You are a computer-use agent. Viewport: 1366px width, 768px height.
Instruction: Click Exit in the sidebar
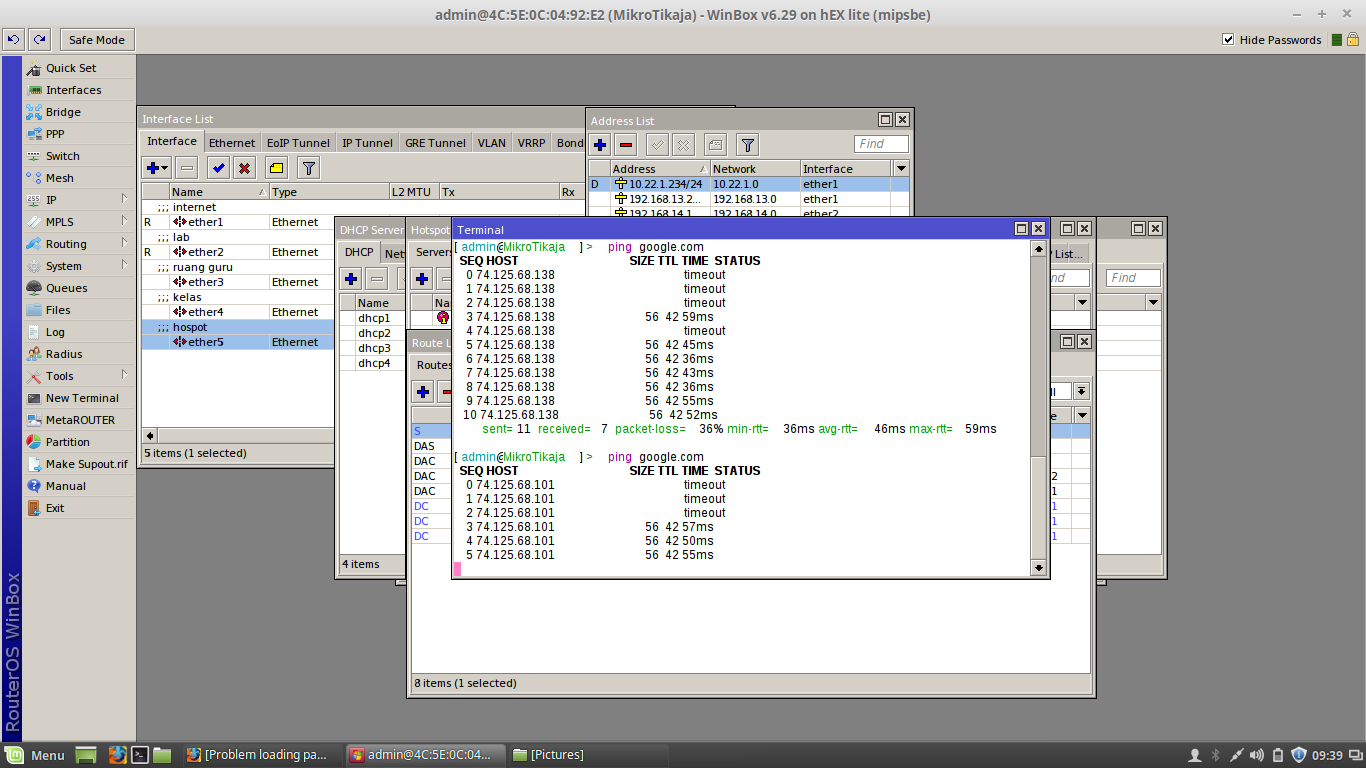click(55, 508)
